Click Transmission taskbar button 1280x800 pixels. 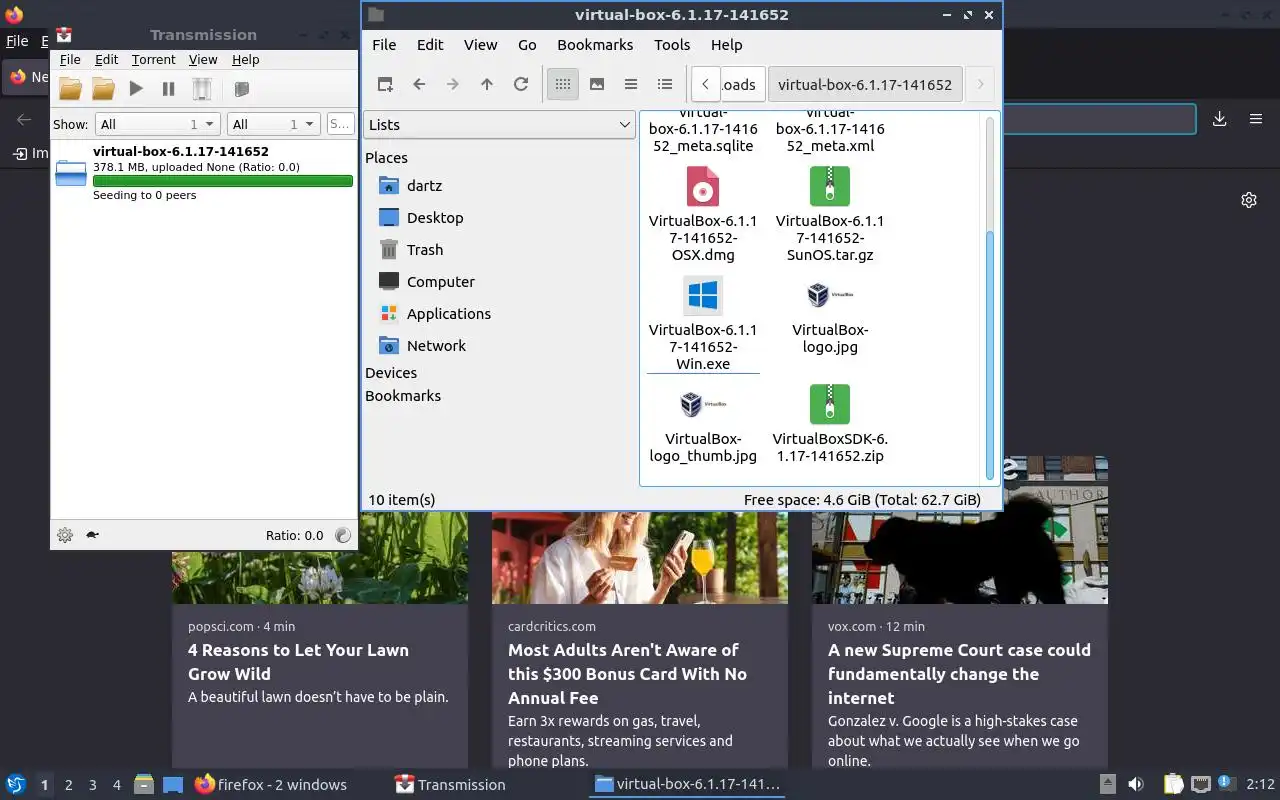coord(450,785)
